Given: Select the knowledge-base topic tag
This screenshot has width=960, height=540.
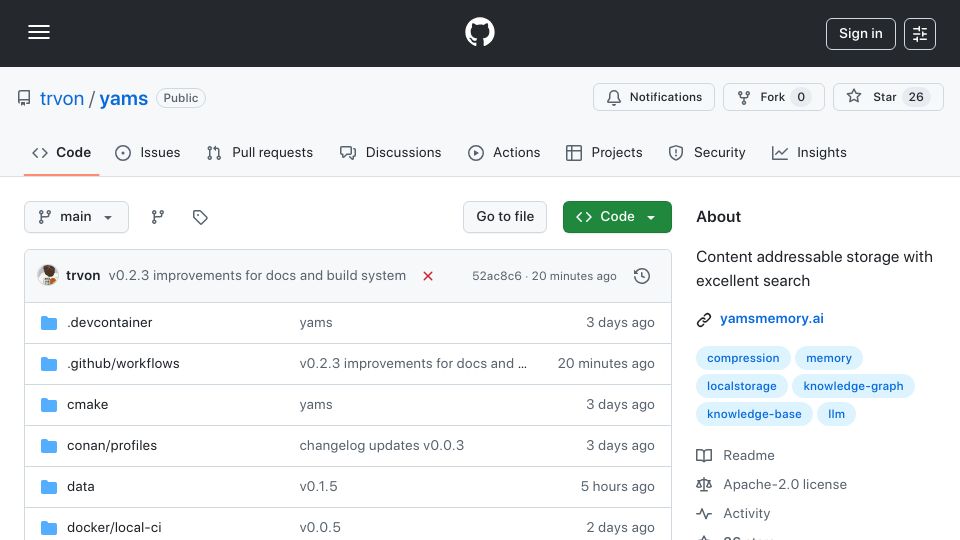Looking at the screenshot, I should (754, 414).
